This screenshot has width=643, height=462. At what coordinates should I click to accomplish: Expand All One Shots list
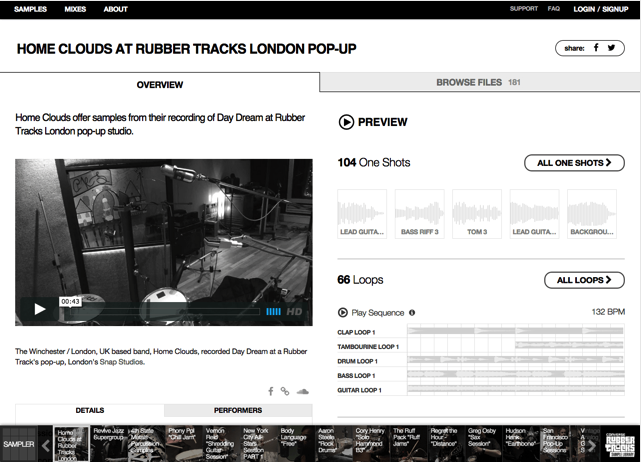[574, 162]
